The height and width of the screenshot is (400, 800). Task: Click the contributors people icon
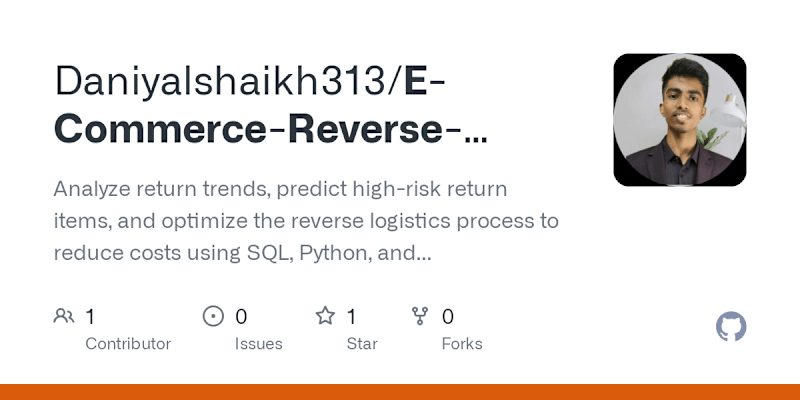click(64, 316)
